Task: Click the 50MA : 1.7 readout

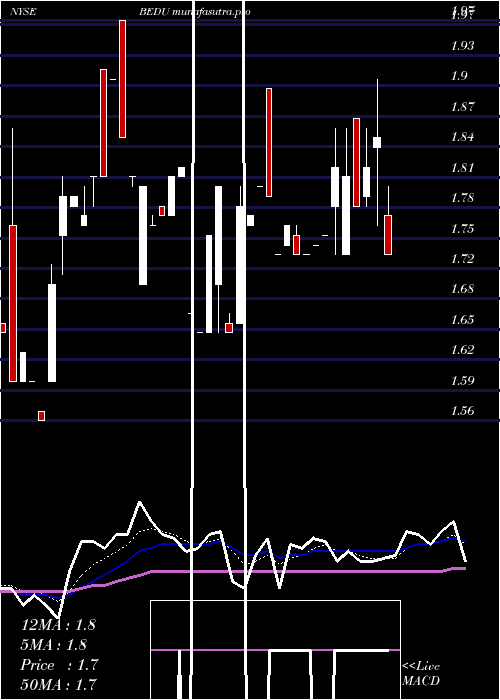Action: coord(58,684)
